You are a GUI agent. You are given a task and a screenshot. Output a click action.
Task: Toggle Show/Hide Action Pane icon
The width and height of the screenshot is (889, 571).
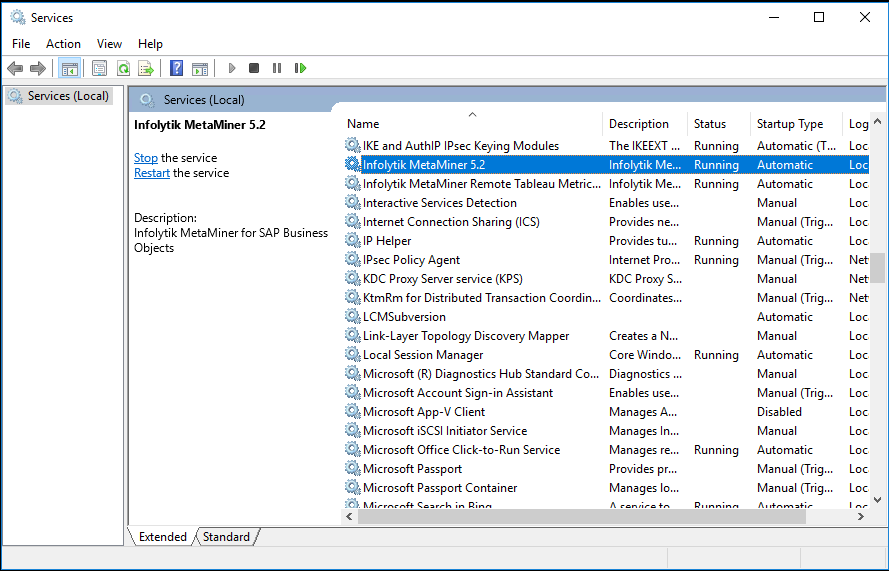coord(200,69)
